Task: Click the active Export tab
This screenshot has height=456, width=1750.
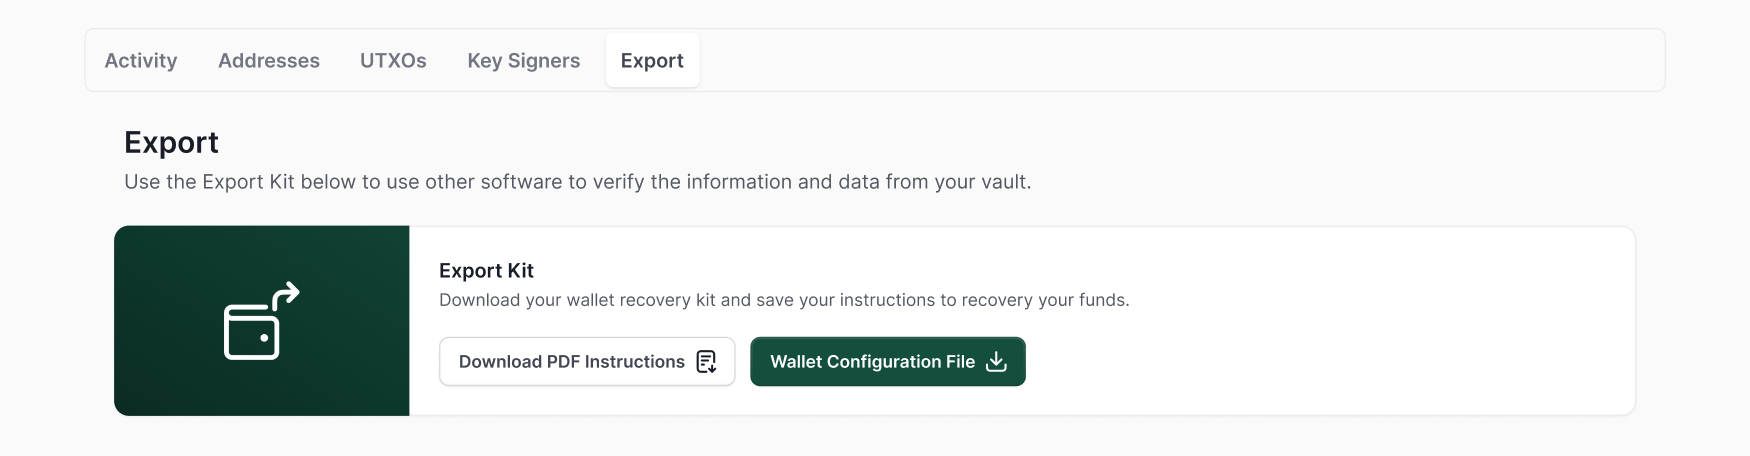Action: click(652, 61)
